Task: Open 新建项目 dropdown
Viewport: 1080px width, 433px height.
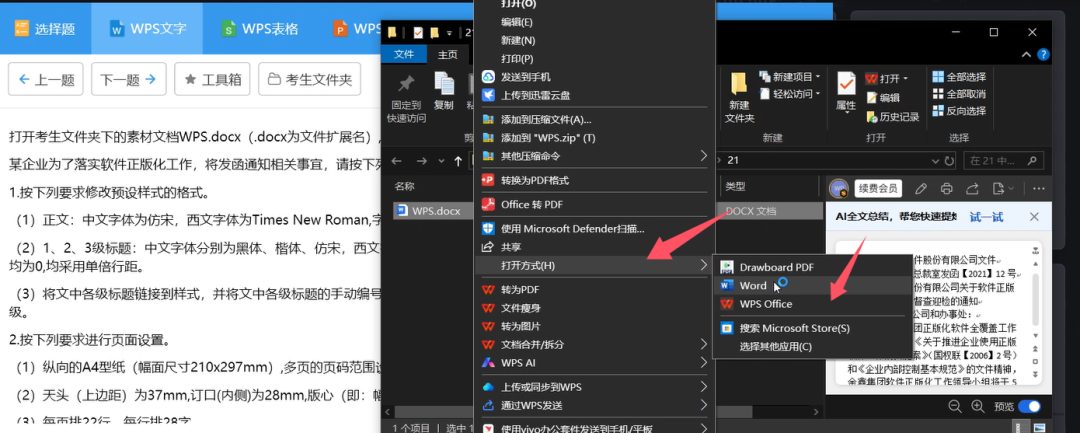Action: (x=789, y=76)
